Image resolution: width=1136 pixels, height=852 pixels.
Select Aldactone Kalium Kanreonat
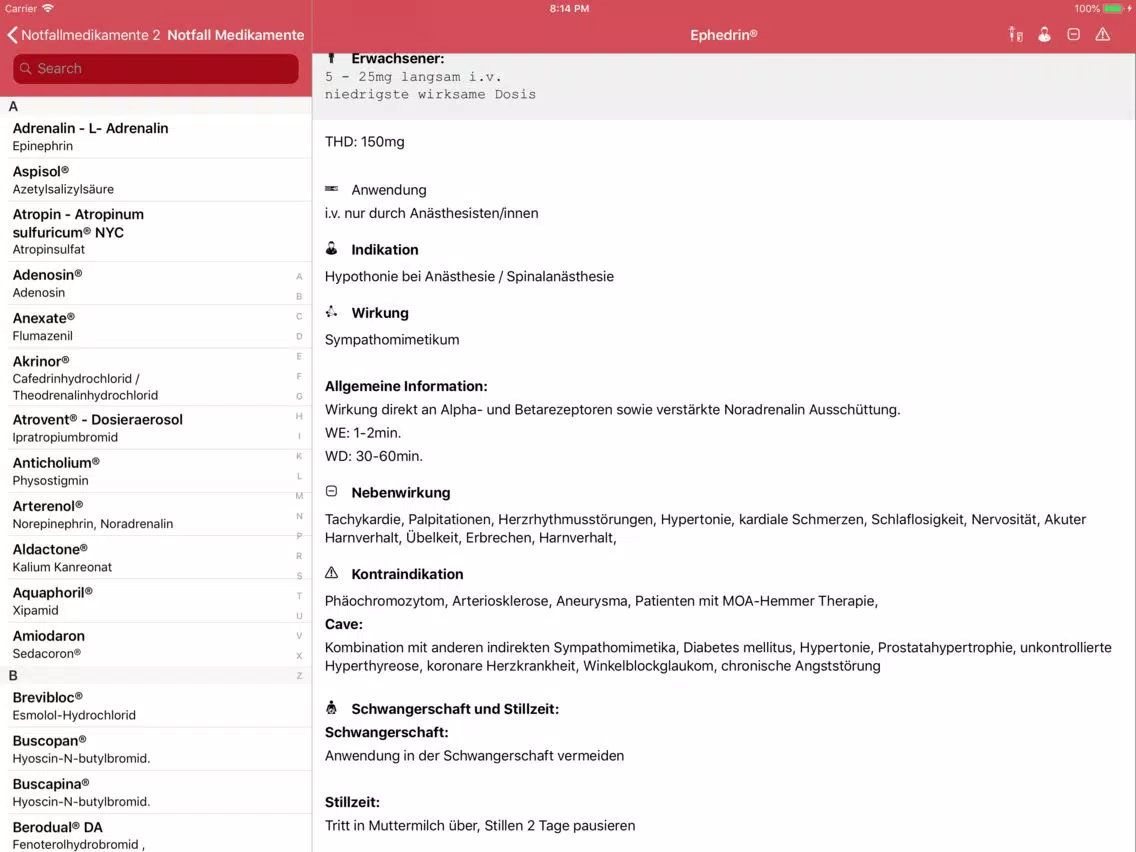tap(156, 558)
